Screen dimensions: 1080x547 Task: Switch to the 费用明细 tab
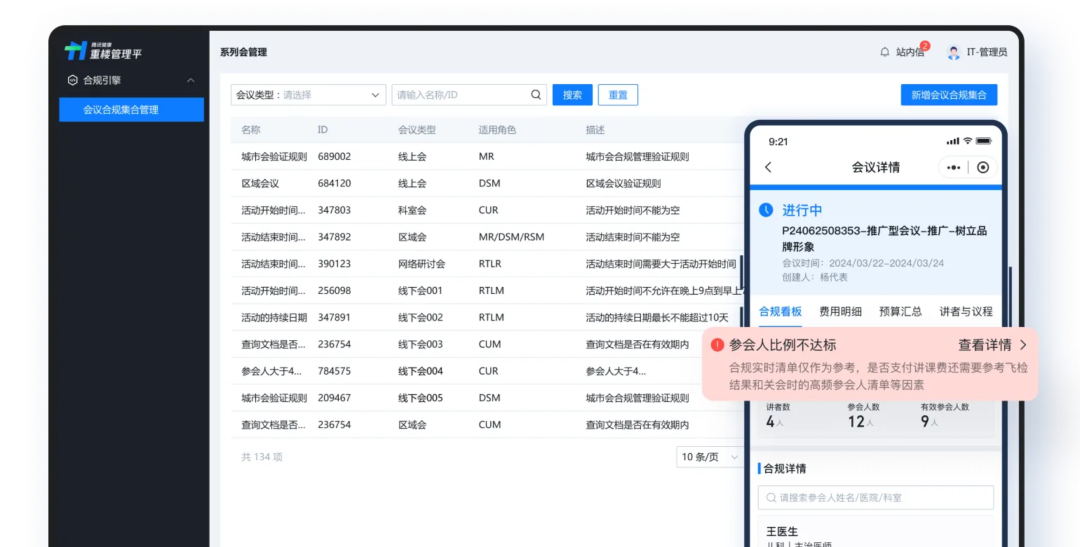tap(840, 311)
